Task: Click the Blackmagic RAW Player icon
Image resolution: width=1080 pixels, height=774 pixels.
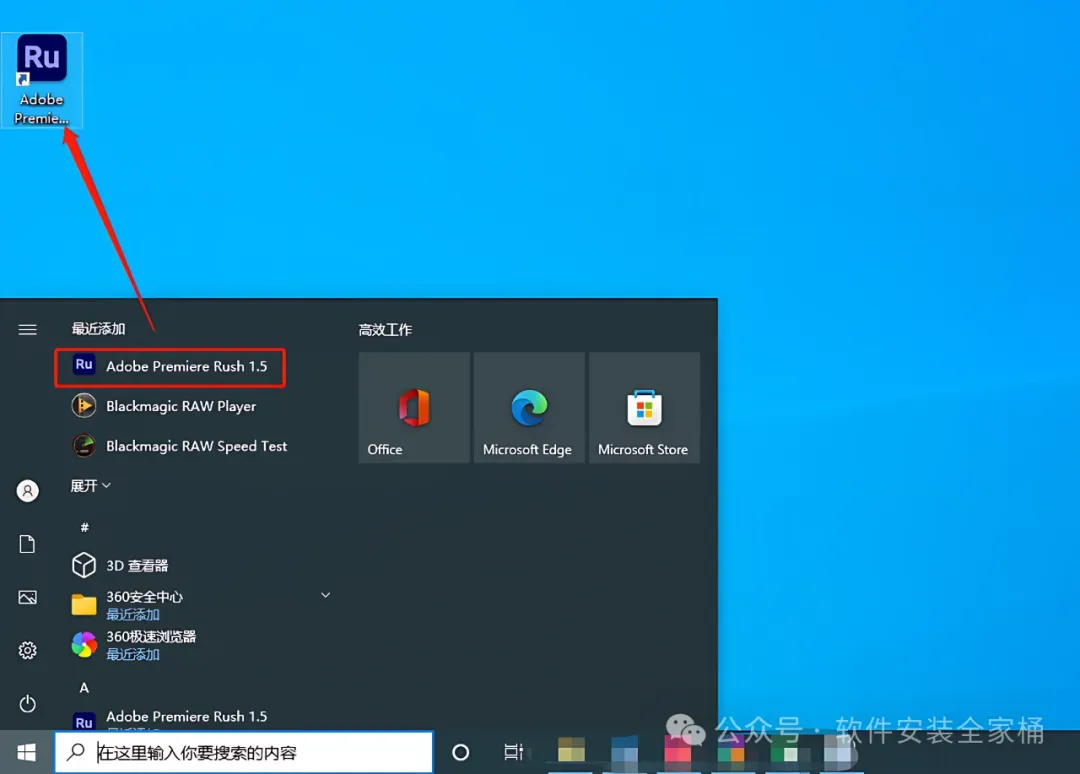Action: tap(84, 406)
